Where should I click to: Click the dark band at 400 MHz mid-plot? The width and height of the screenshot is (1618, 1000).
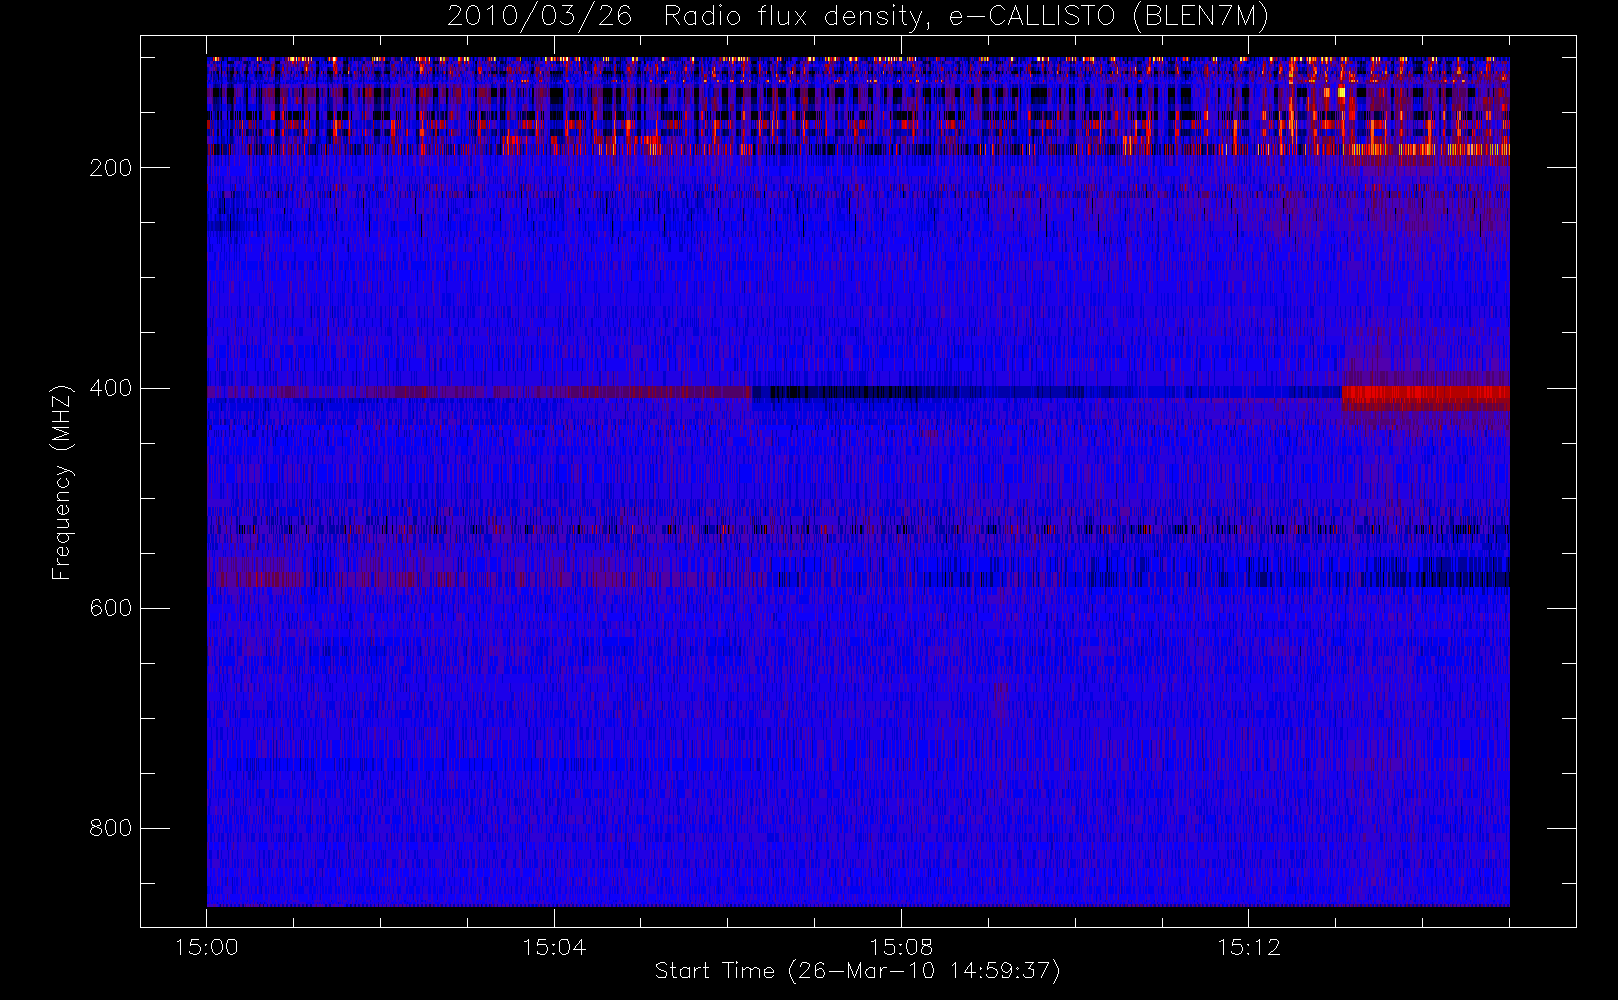pyautogui.click(x=1046, y=393)
